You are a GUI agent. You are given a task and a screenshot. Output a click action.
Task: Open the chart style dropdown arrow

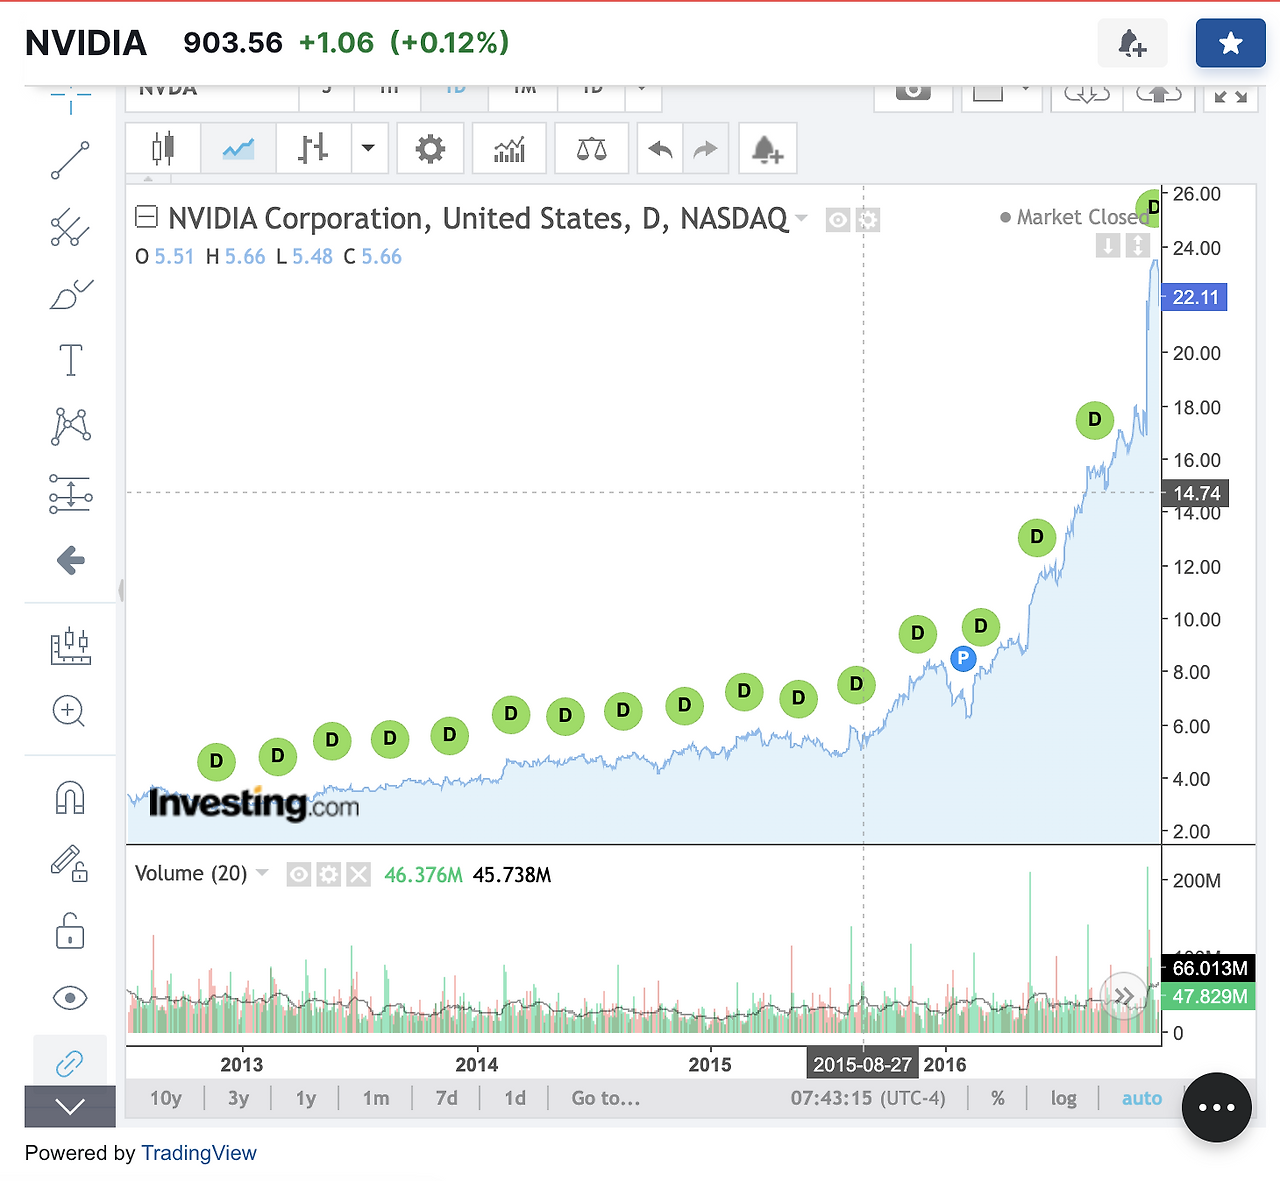click(x=369, y=149)
